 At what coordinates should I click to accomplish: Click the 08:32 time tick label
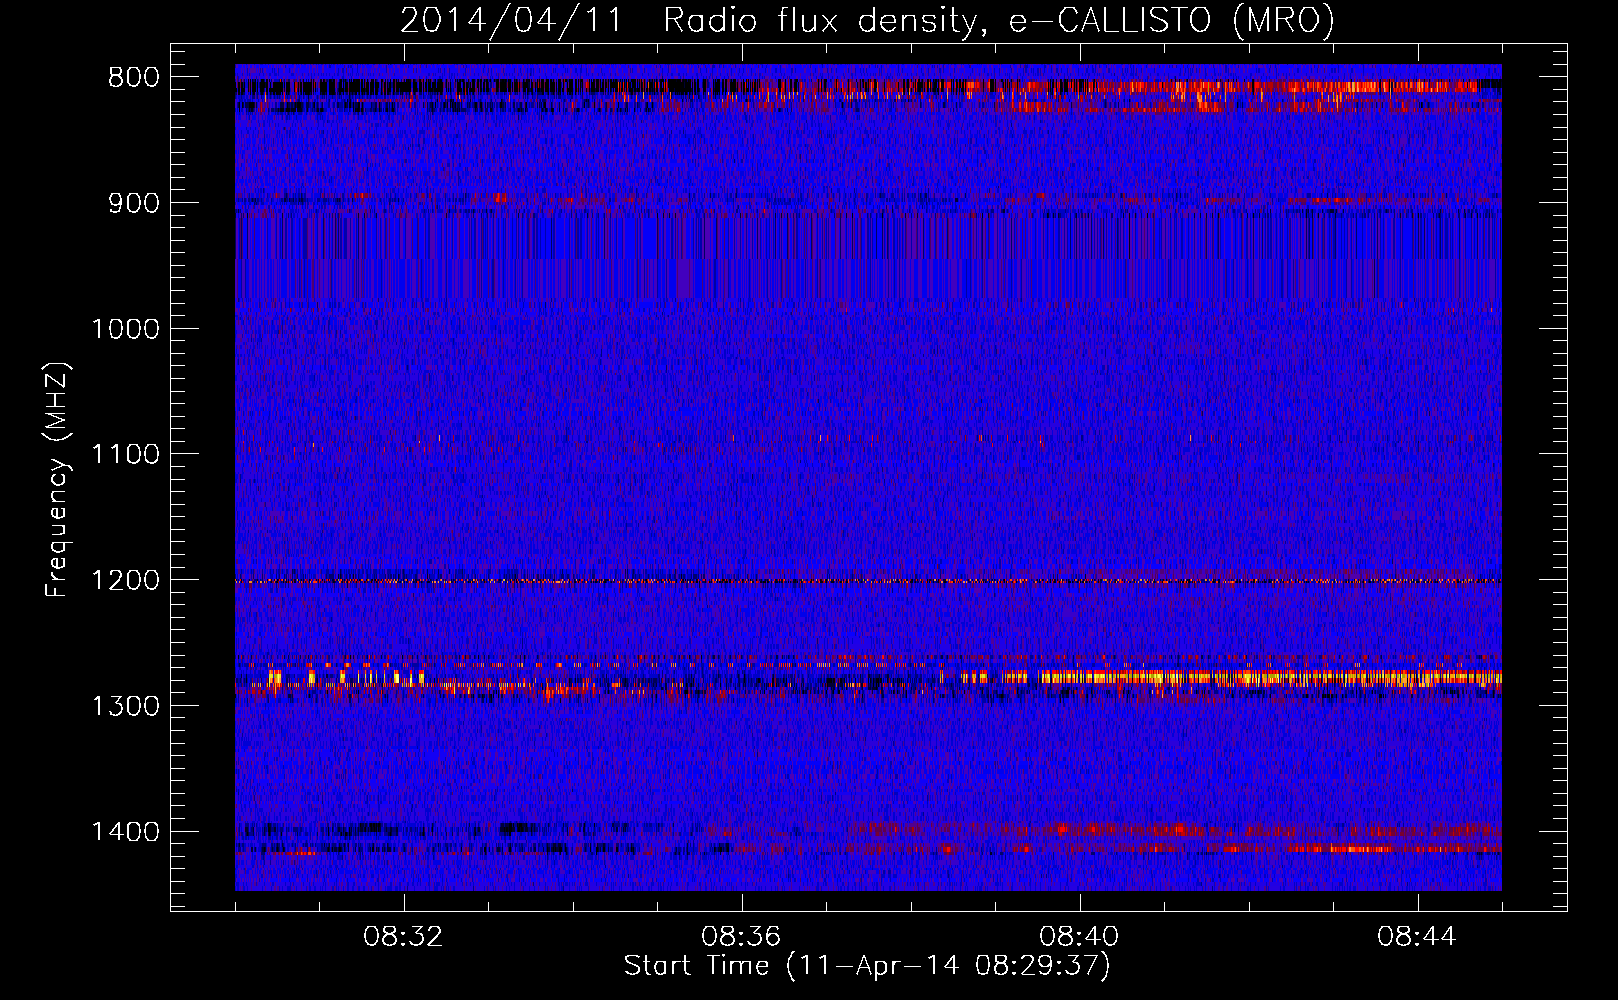coord(403,937)
